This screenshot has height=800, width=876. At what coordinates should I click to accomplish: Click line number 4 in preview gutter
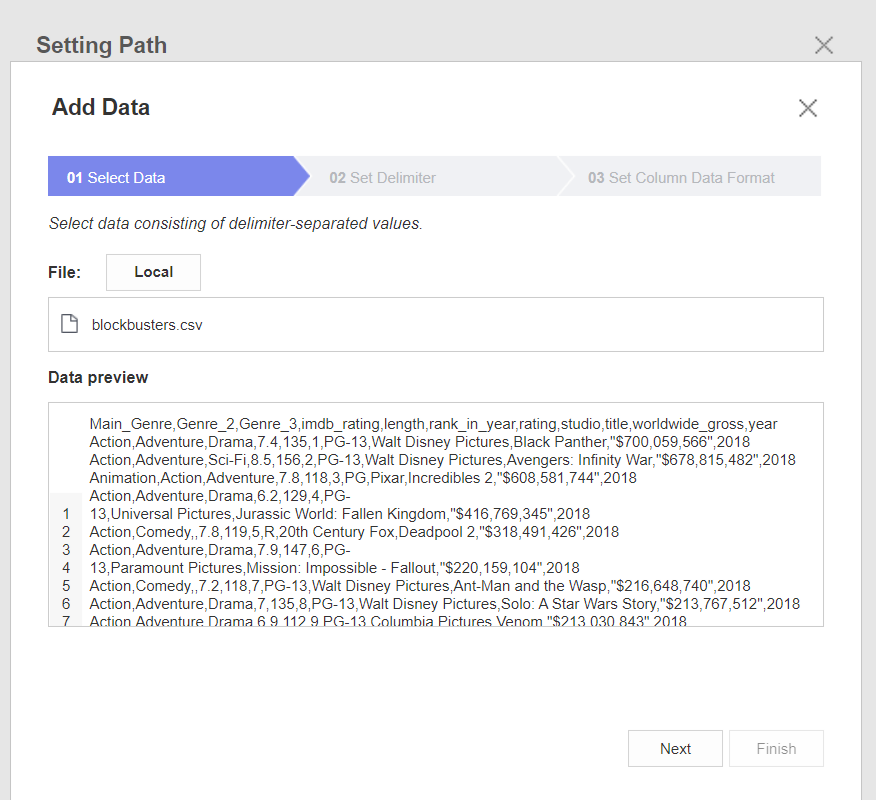[x=66, y=568]
